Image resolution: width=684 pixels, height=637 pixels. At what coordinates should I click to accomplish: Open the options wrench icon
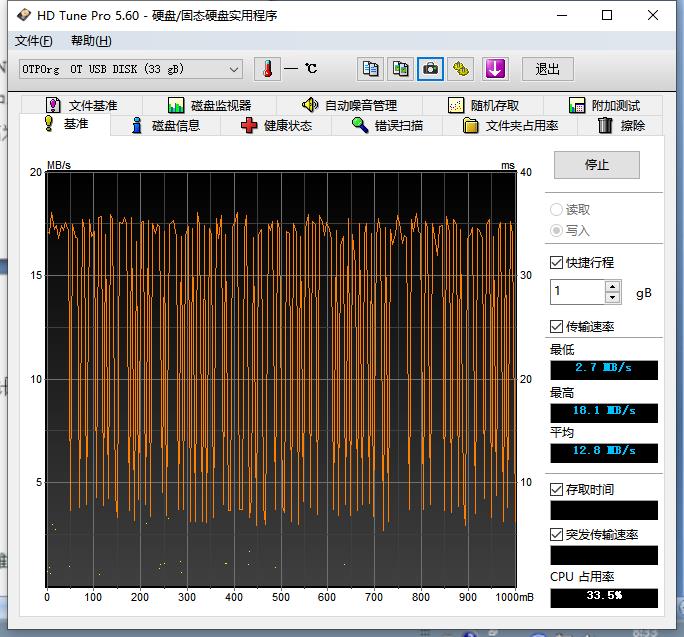coord(461,69)
